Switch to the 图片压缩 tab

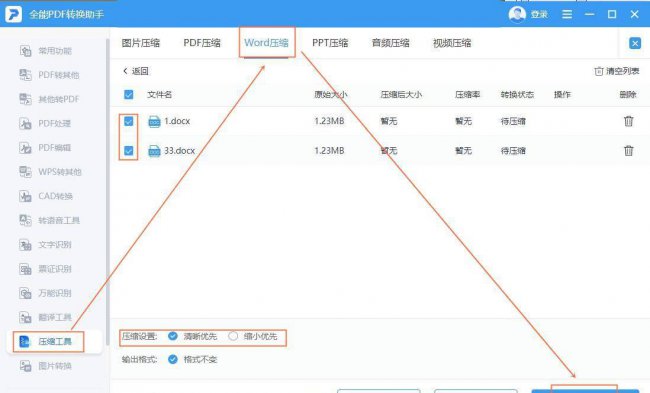tap(141, 43)
